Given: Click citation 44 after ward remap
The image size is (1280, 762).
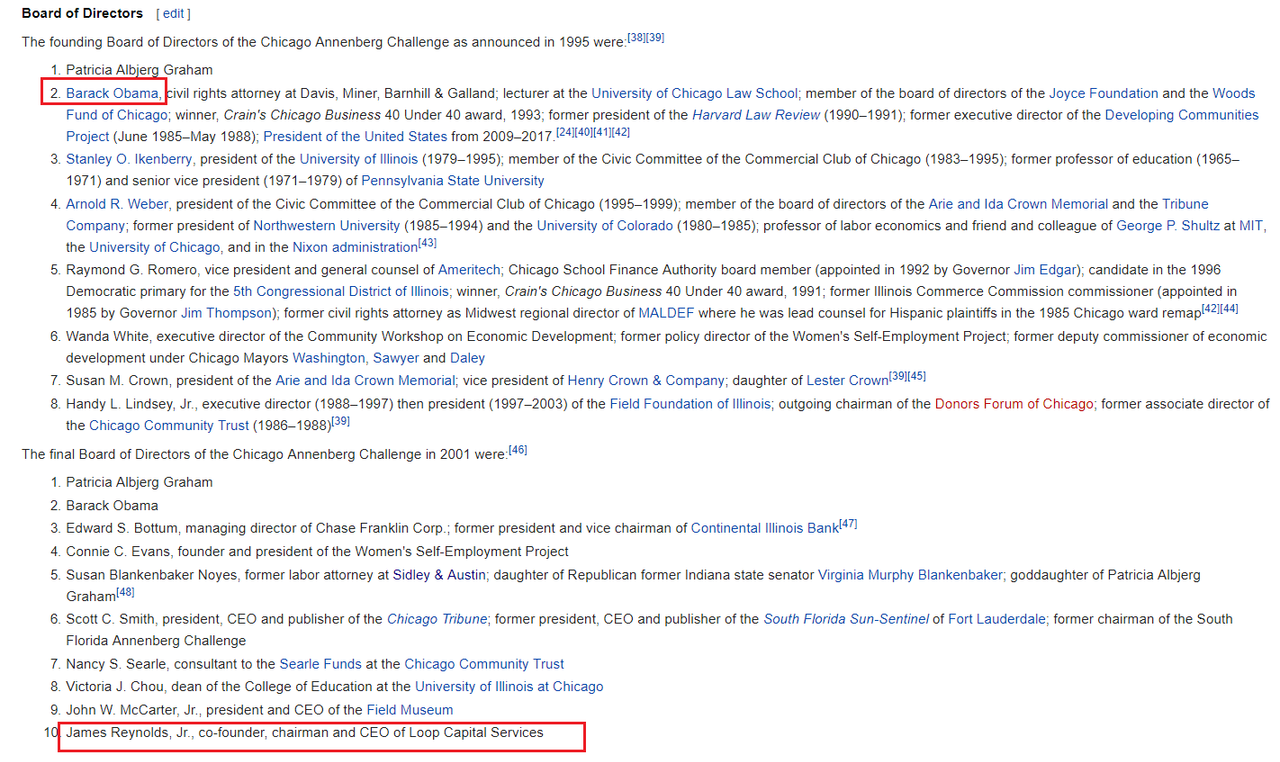Looking at the screenshot, I should pyautogui.click(x=1229, y=309).
